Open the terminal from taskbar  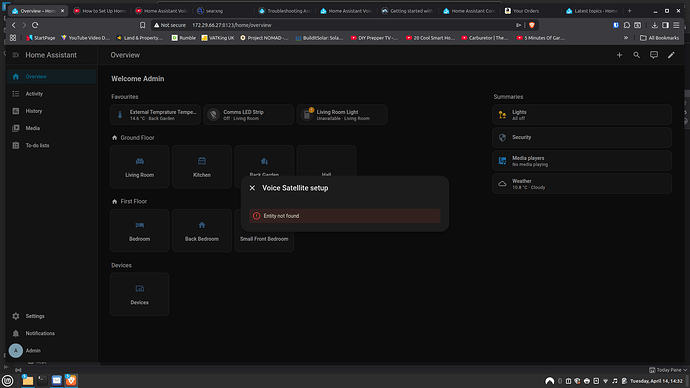point(42,381)
